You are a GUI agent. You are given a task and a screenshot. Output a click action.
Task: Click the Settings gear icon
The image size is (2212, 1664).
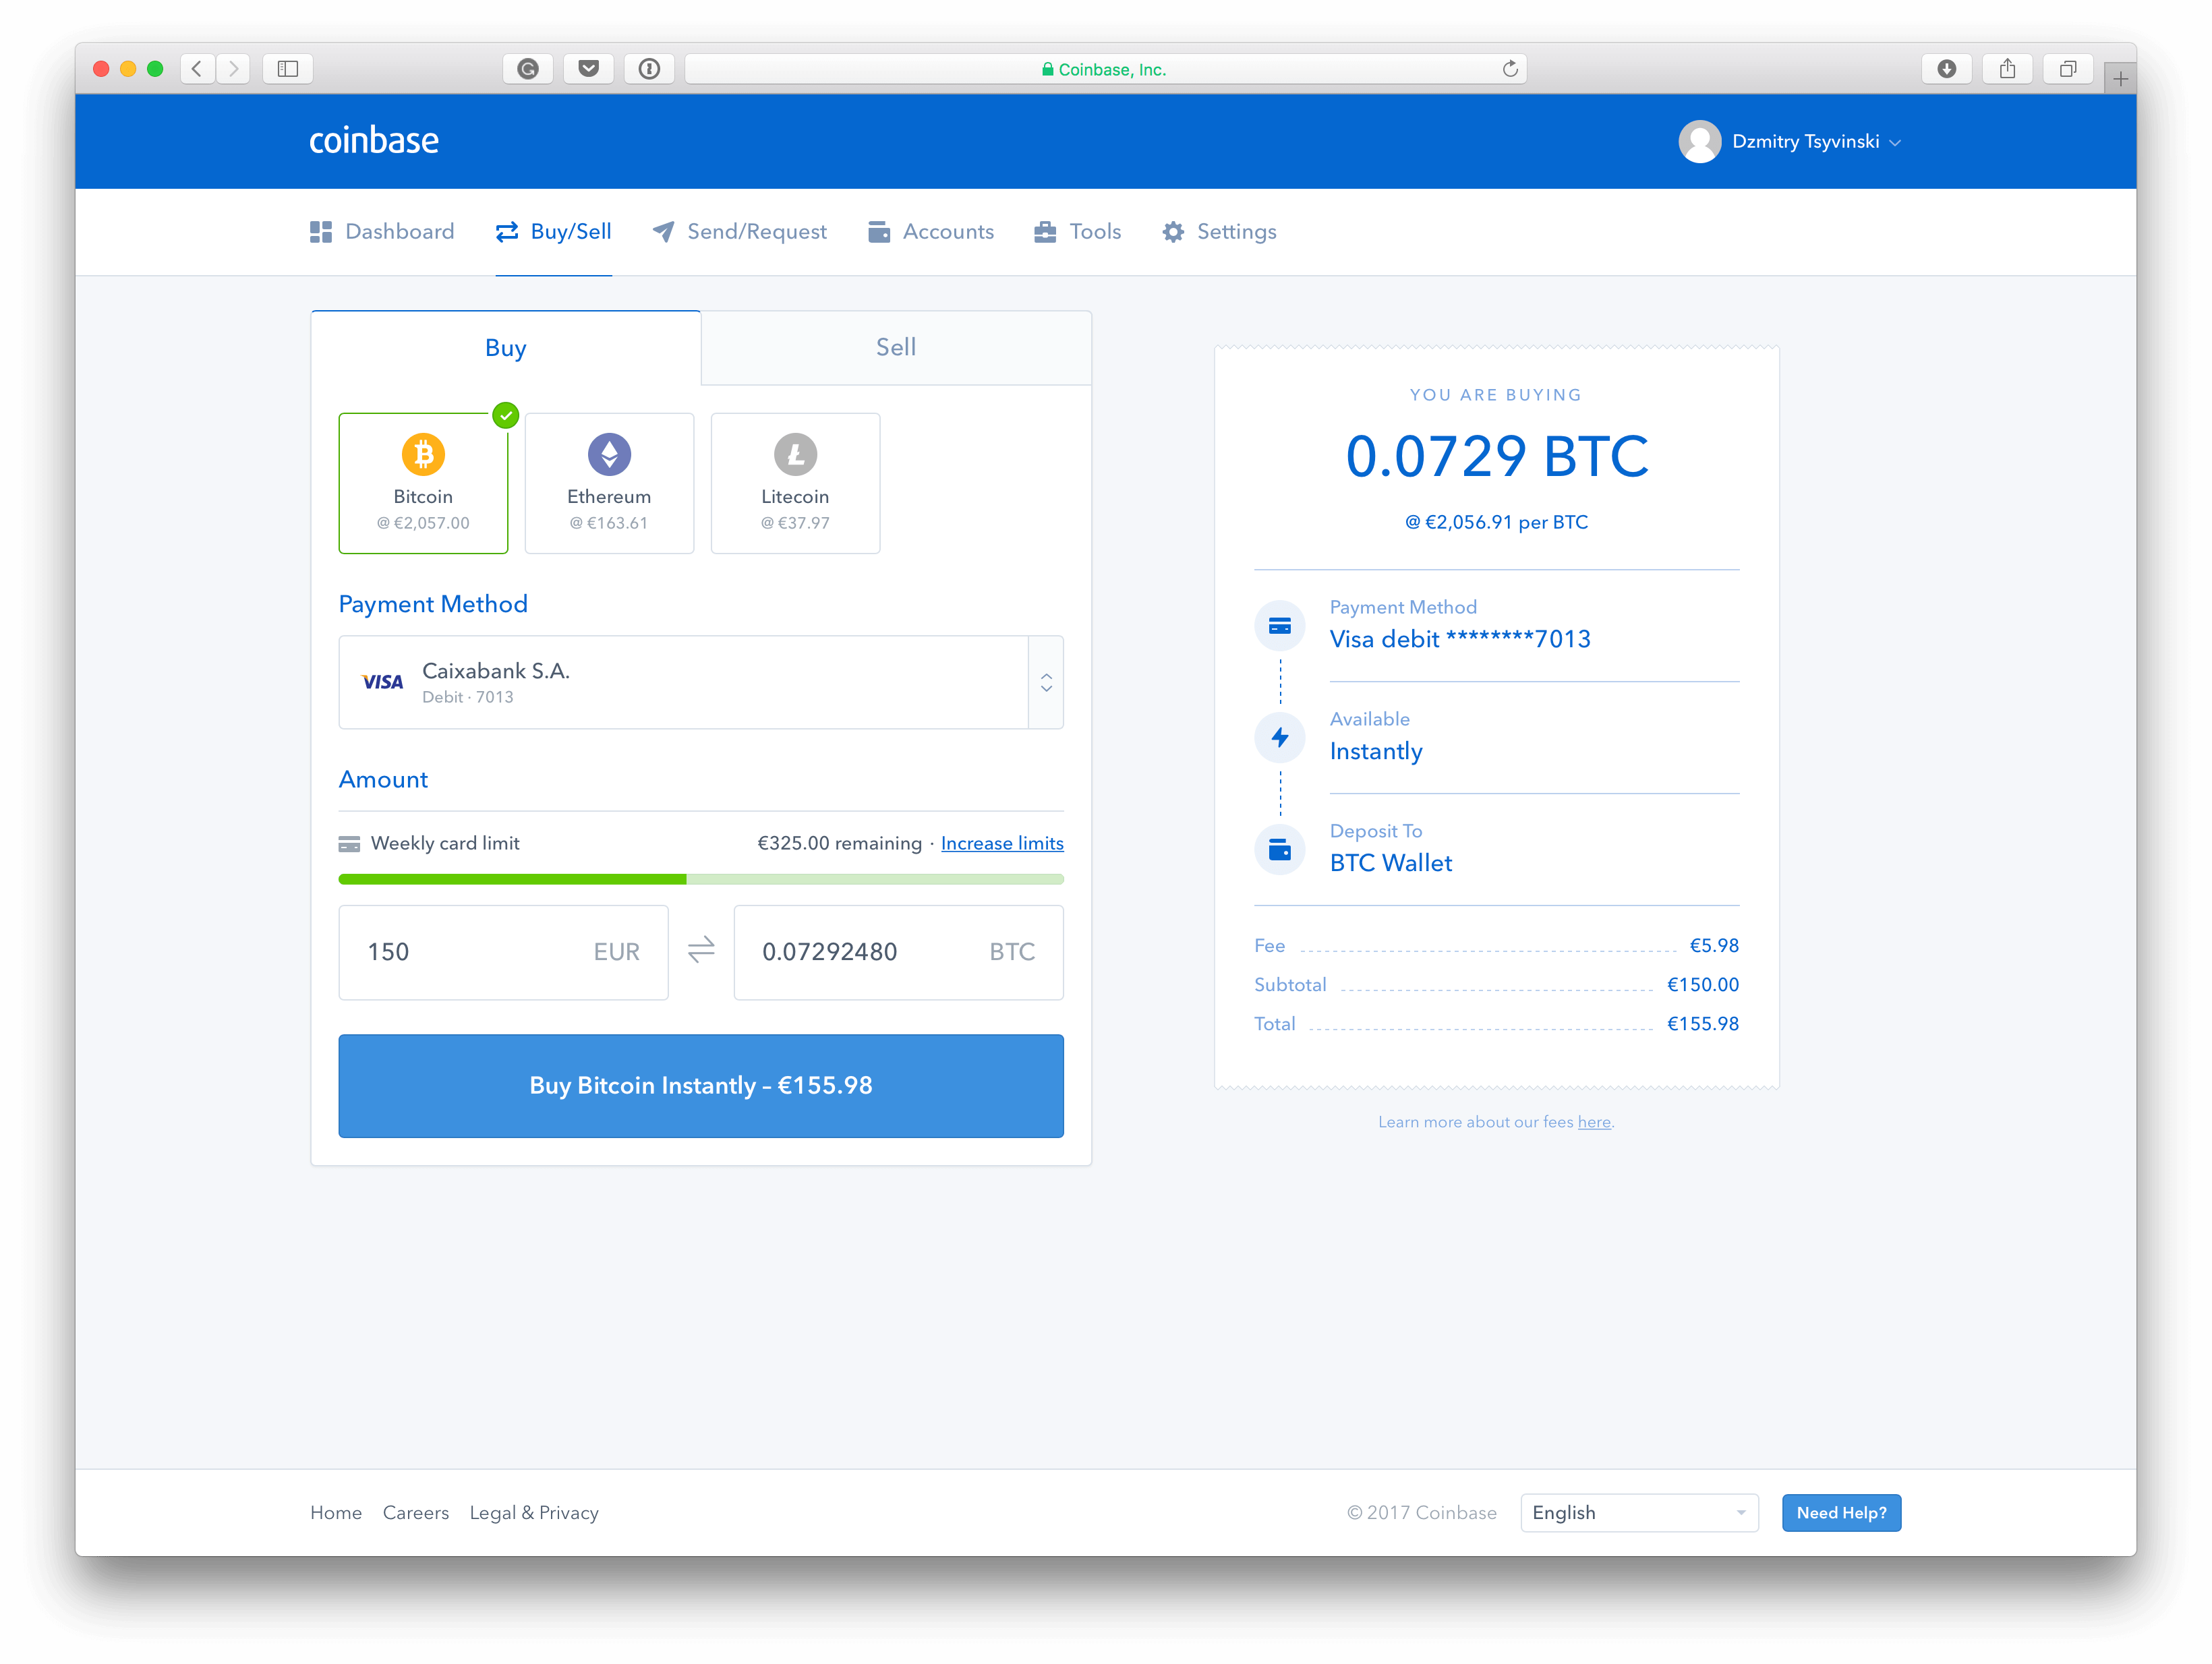(1173, 232)
